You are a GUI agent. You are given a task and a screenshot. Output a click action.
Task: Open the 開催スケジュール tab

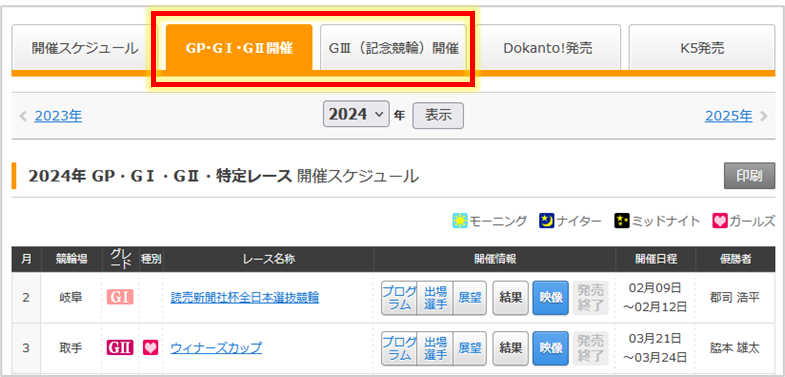pyautogui.click(x=85, y=48)
